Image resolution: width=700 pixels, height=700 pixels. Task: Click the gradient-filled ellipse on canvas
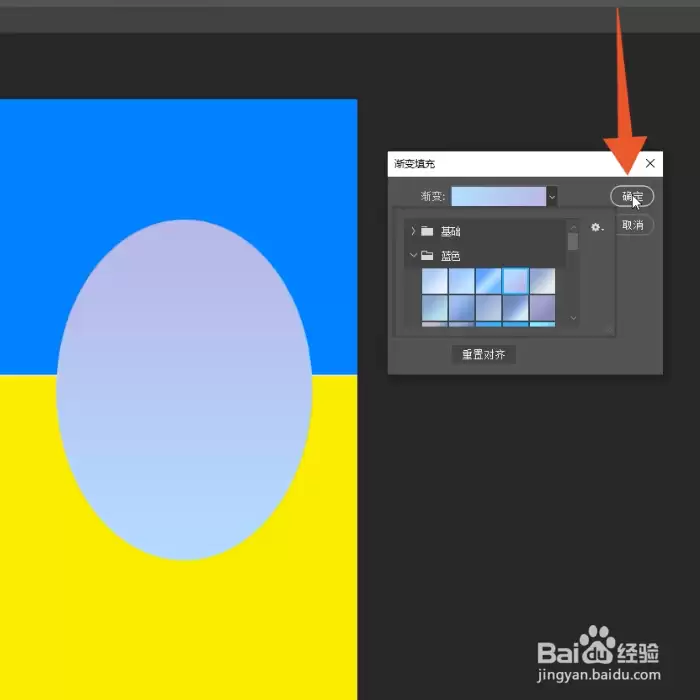(x=184, y=389)
